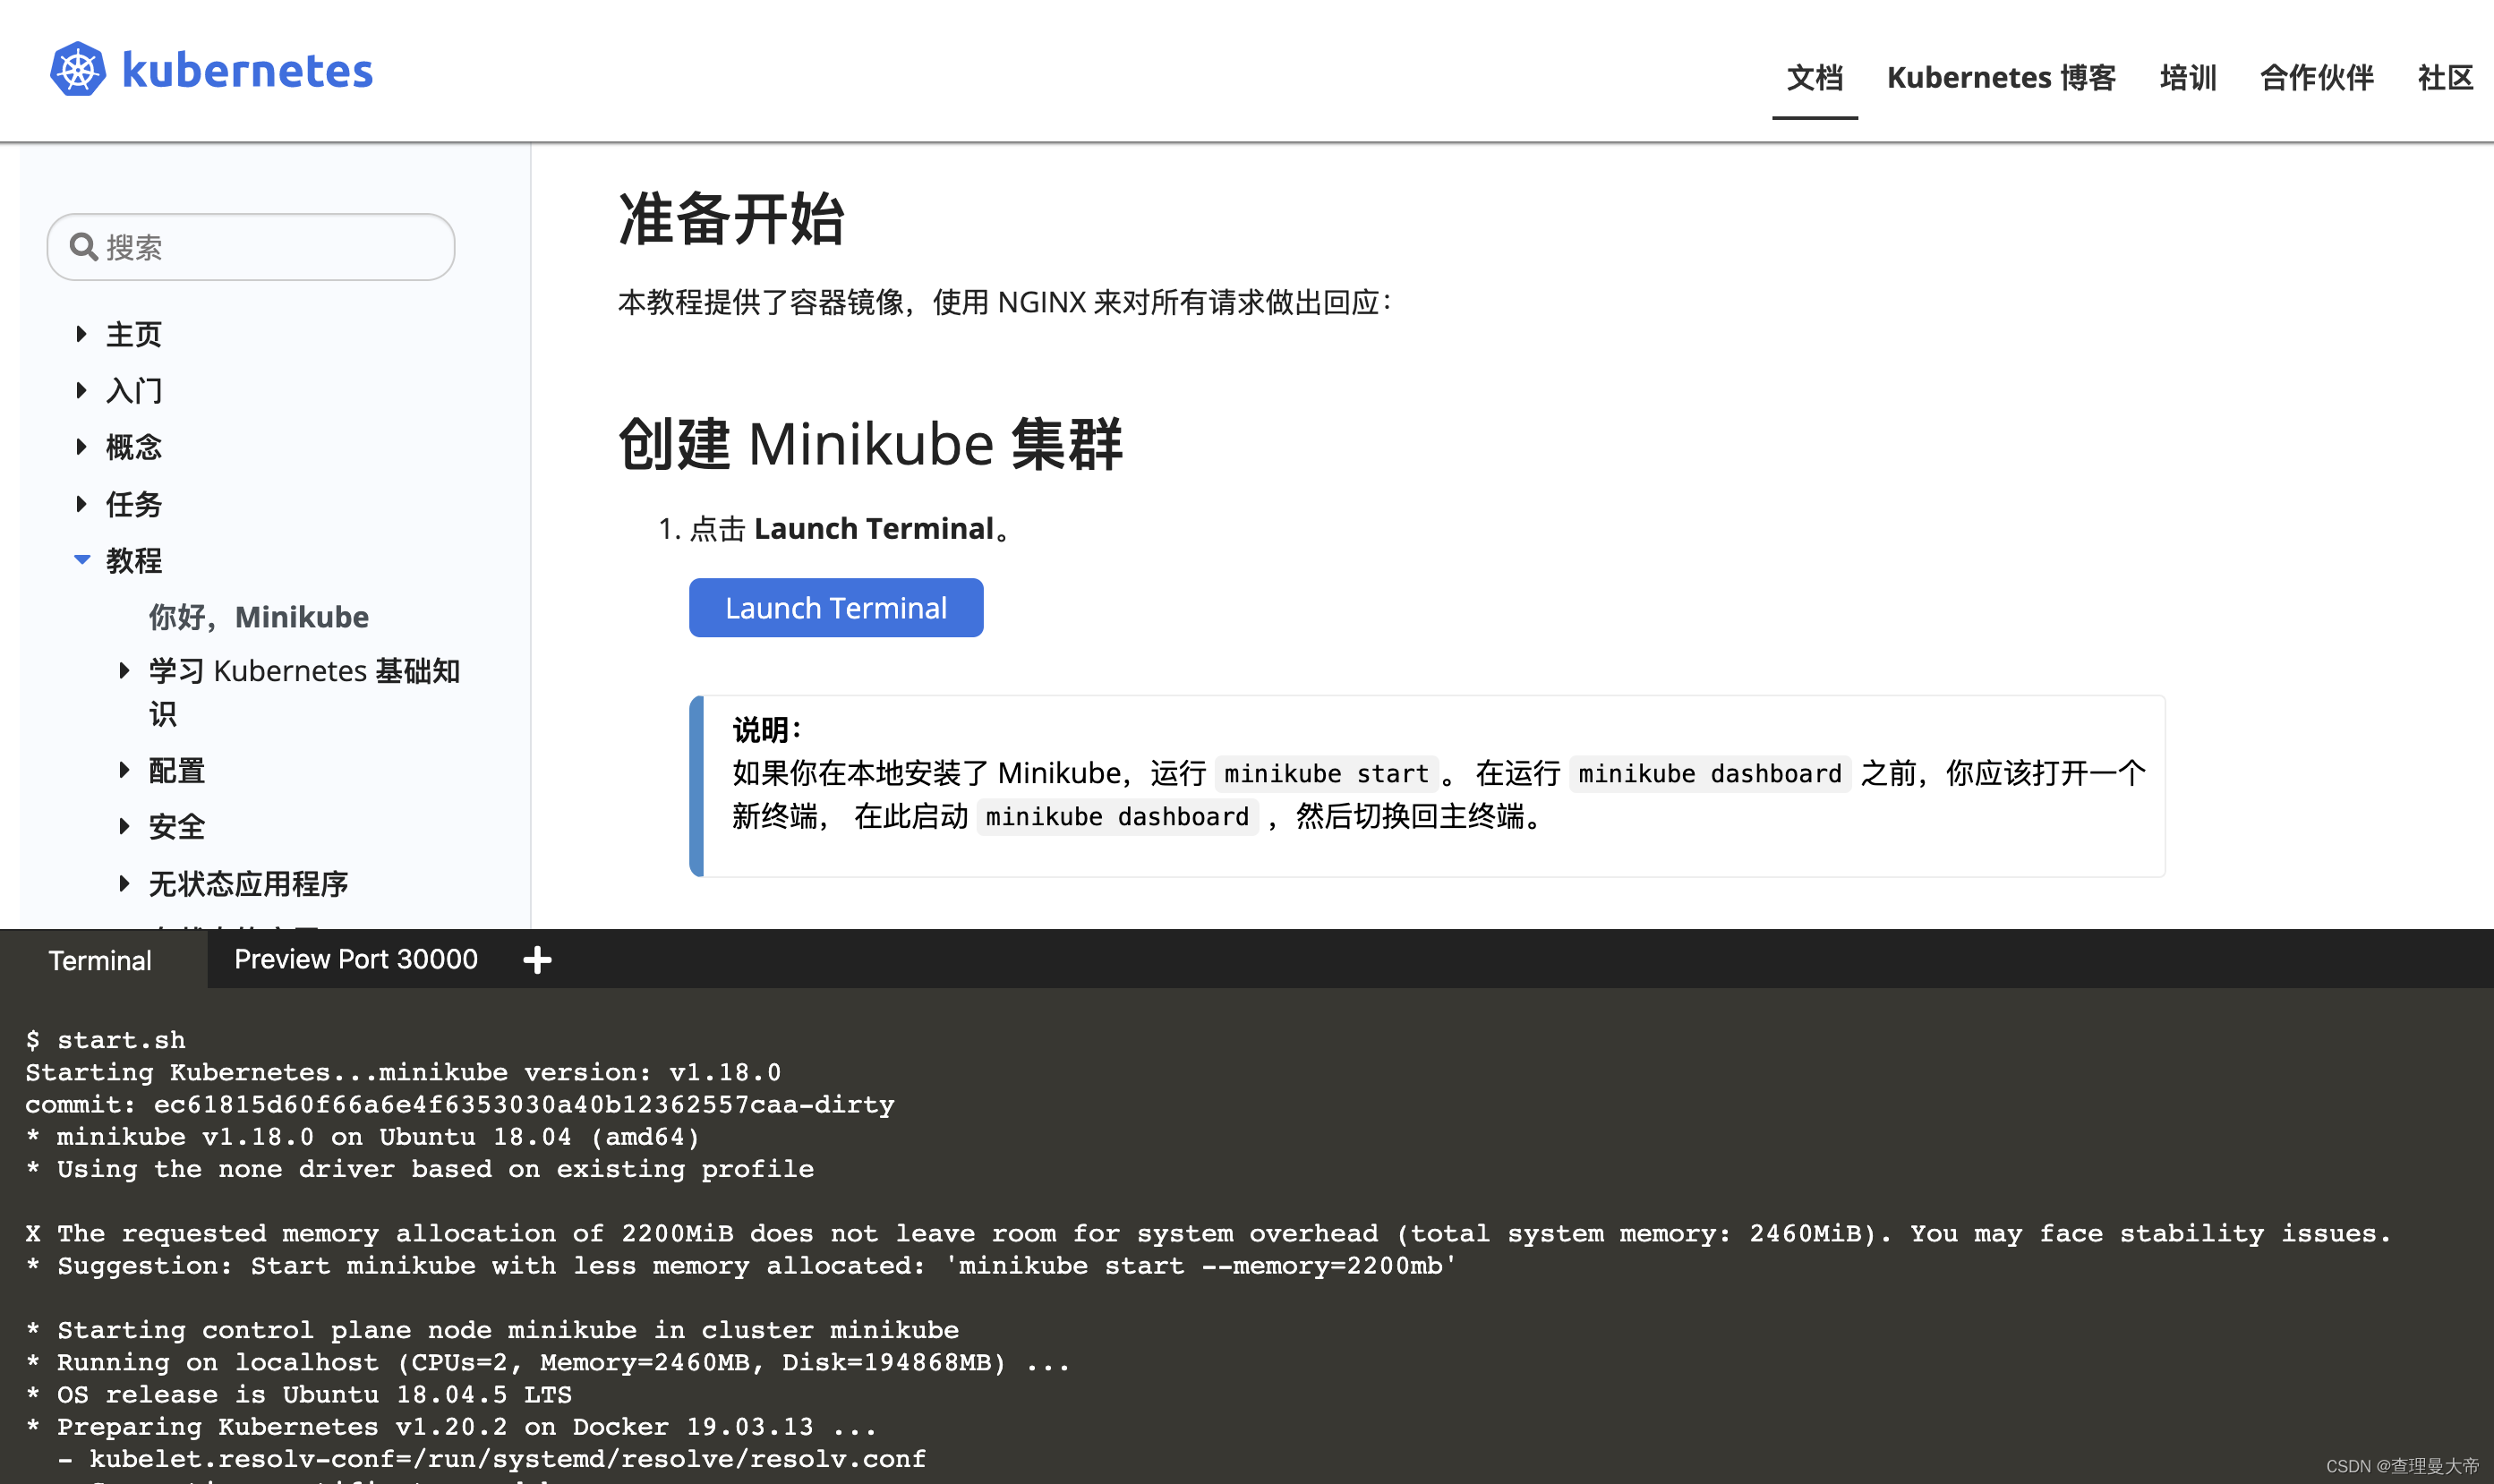This screenshot has height=1484, width=2494.
Task: Click the magnifier icon in the search box
Action: click(x=83, y=247)
